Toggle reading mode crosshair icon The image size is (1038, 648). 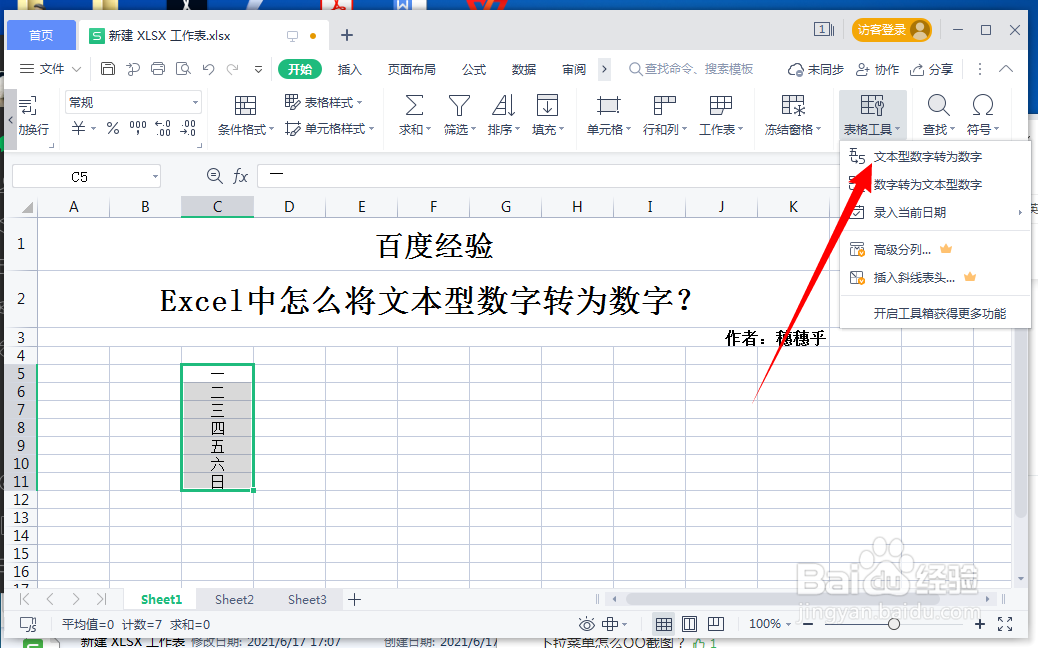click(x=610, y=624)
